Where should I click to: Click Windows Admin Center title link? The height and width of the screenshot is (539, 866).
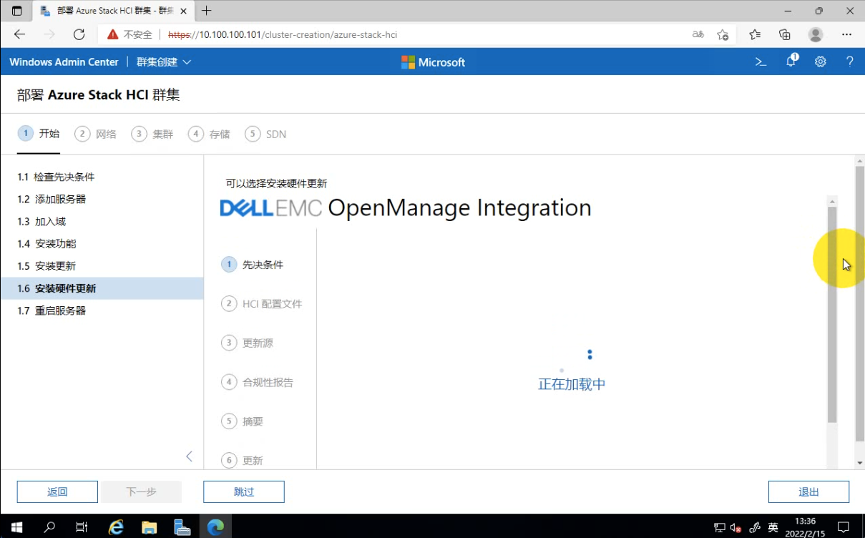pyautogui.click(x=64, y=62)
